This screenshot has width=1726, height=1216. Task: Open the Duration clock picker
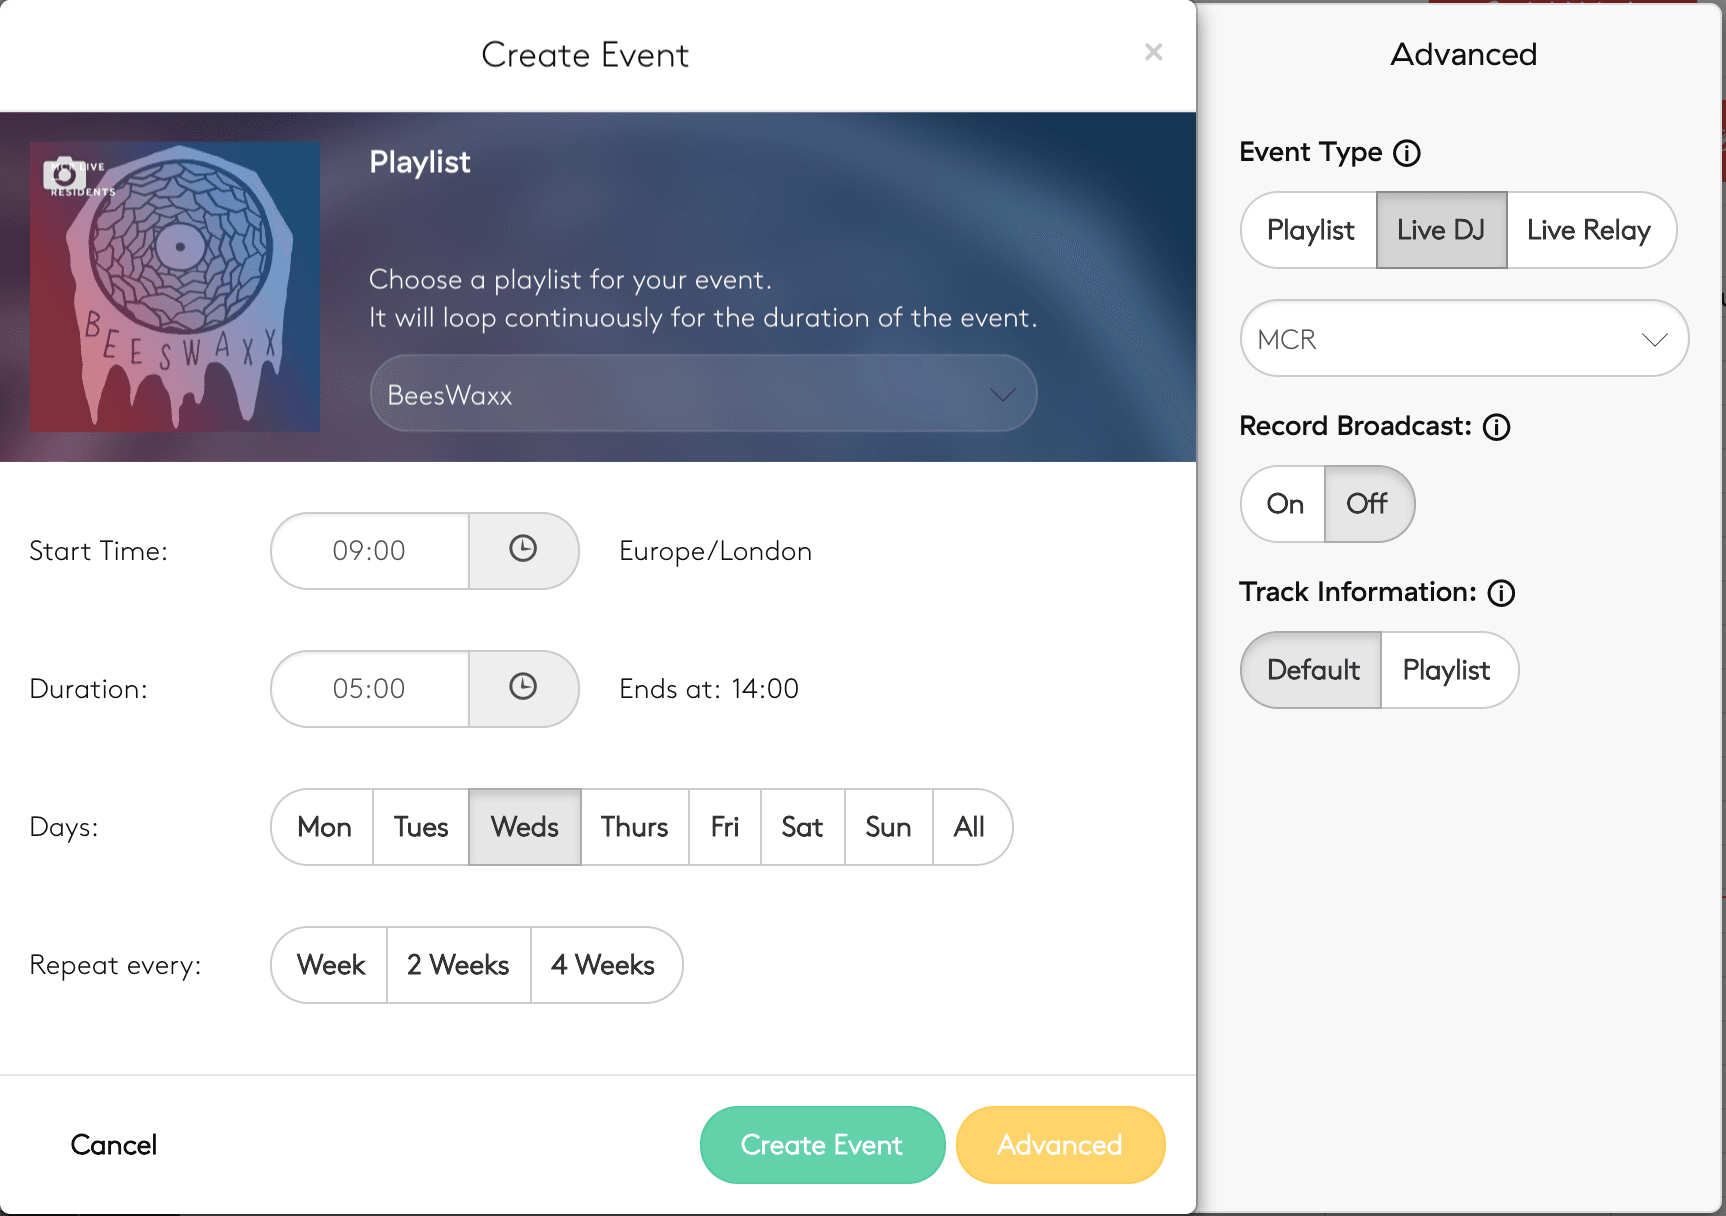click(523, 688)
